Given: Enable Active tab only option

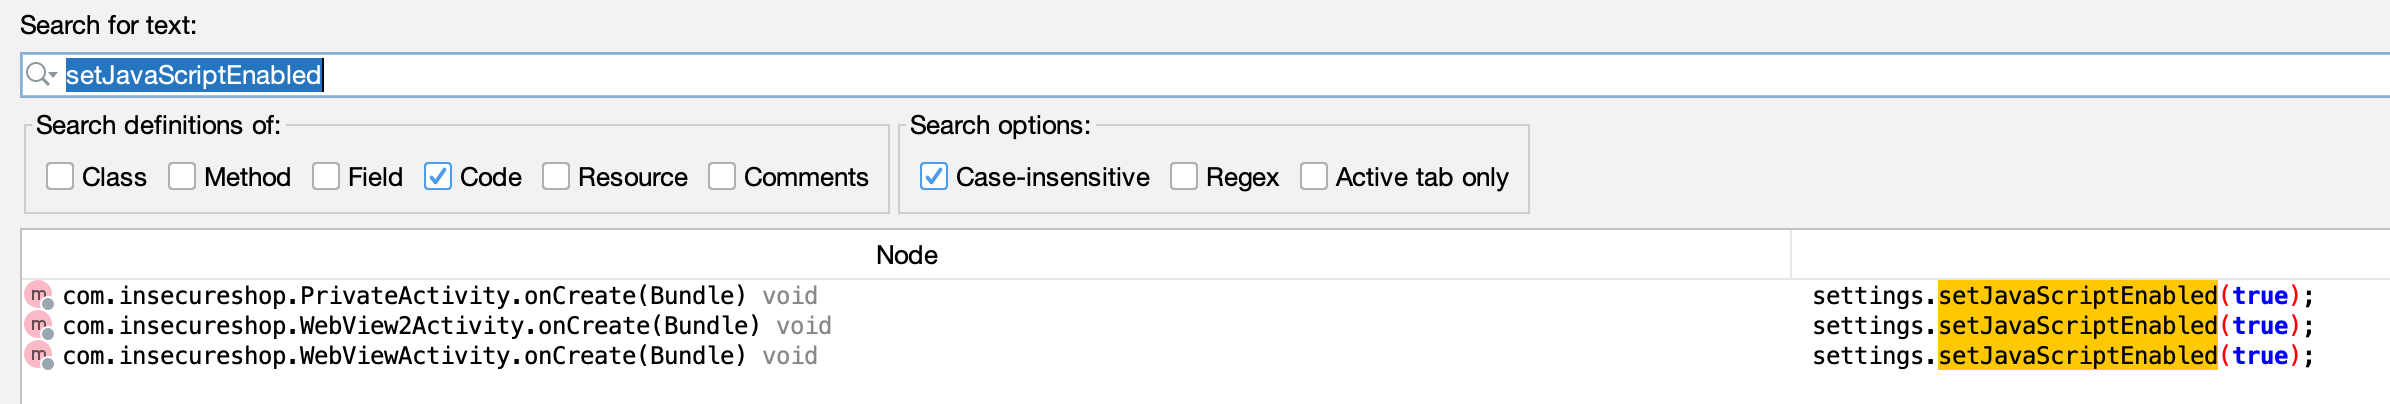Looking at the screenshot, I should click(1314, 177).
